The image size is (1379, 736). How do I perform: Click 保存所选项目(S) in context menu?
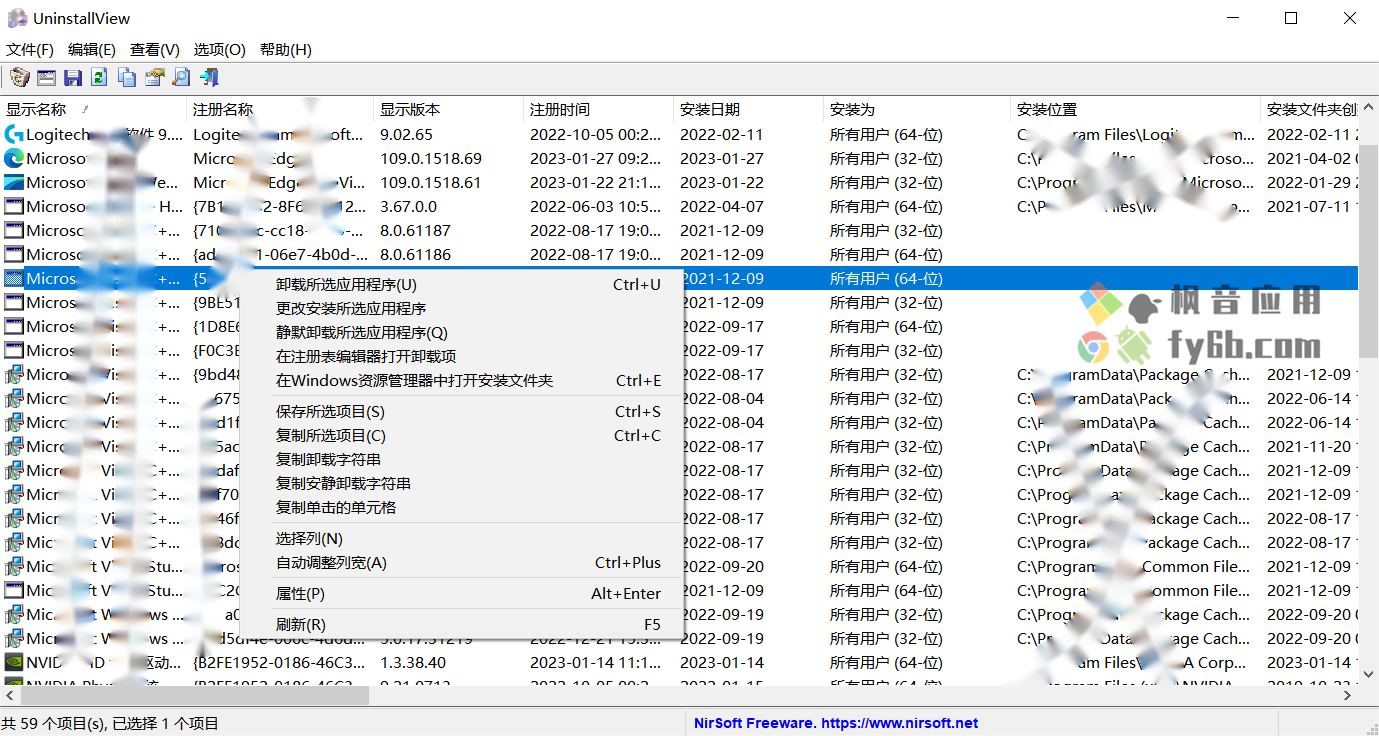[x=461, y=412]
